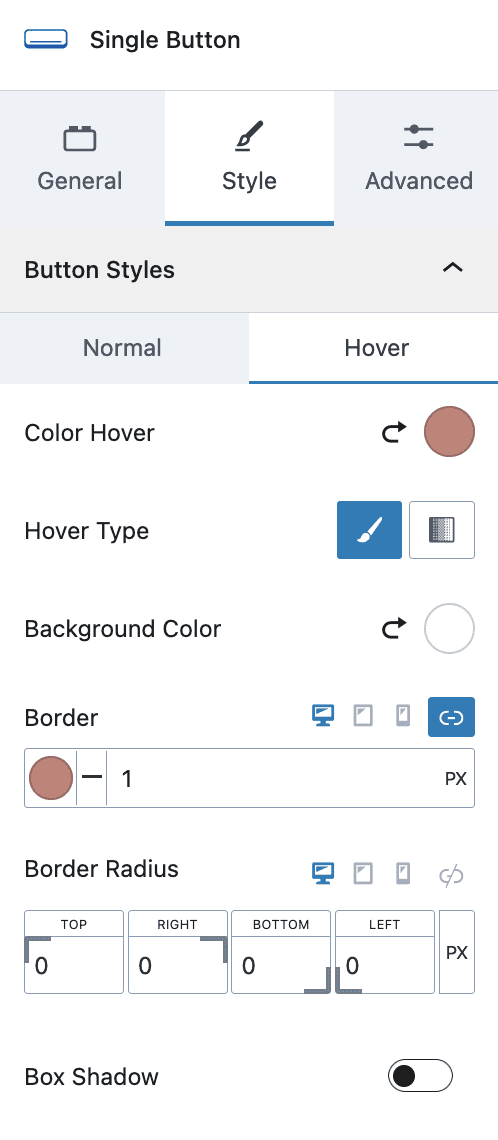Reset the Color Hover value
Screen dimensions: 498x1140
click(393, 433)
